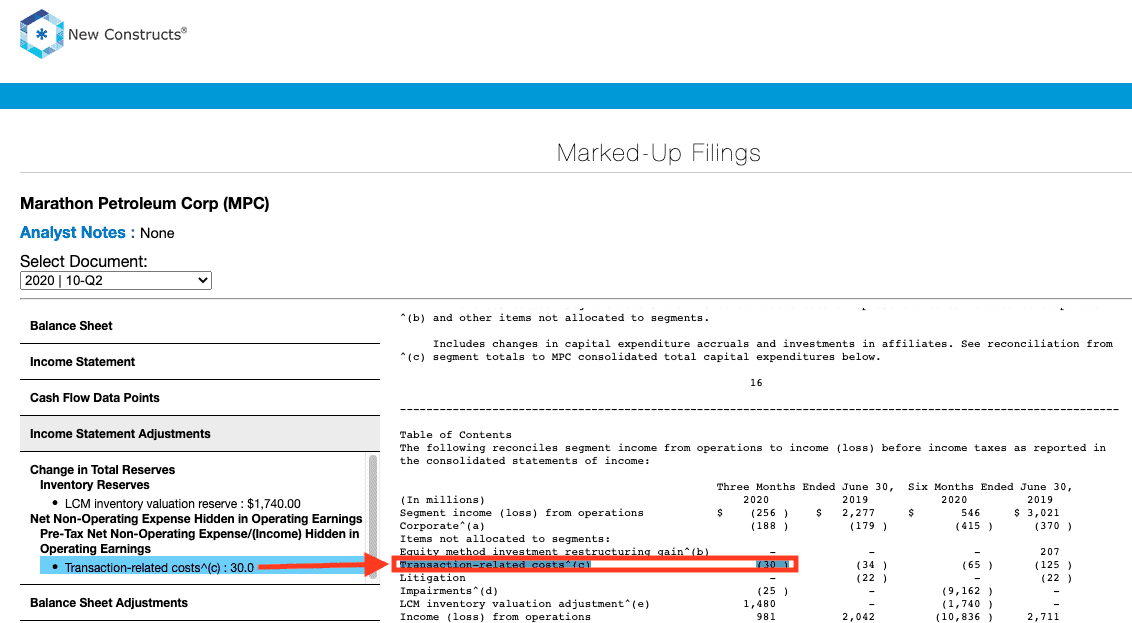Screen dimensions: 1132x623
Task: Click the New Constructs brand name text
Action: coord(127,34)
